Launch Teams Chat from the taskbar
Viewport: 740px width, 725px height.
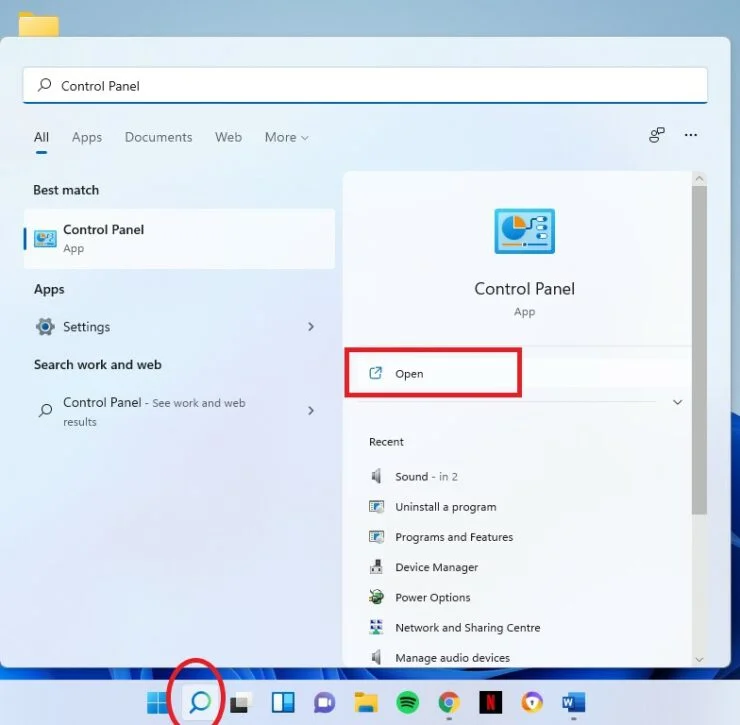point(324,702)
